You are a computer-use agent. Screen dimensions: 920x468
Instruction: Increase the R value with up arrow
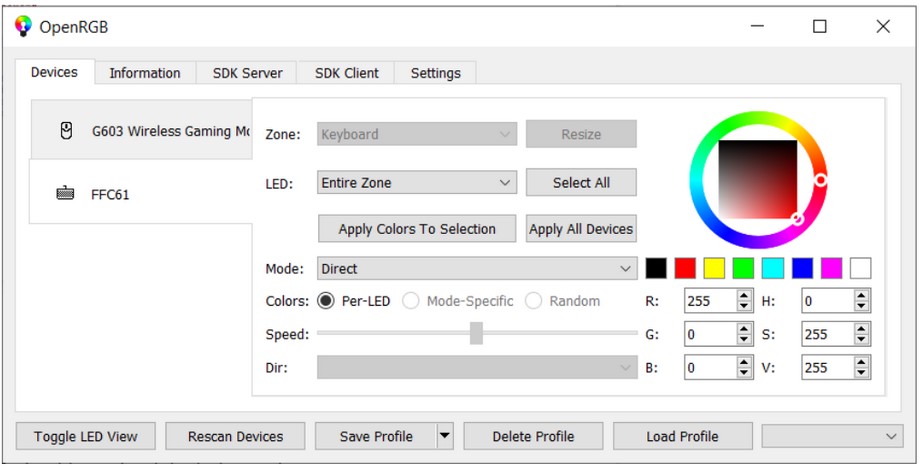pyautogui.click(x=745, y=296)
